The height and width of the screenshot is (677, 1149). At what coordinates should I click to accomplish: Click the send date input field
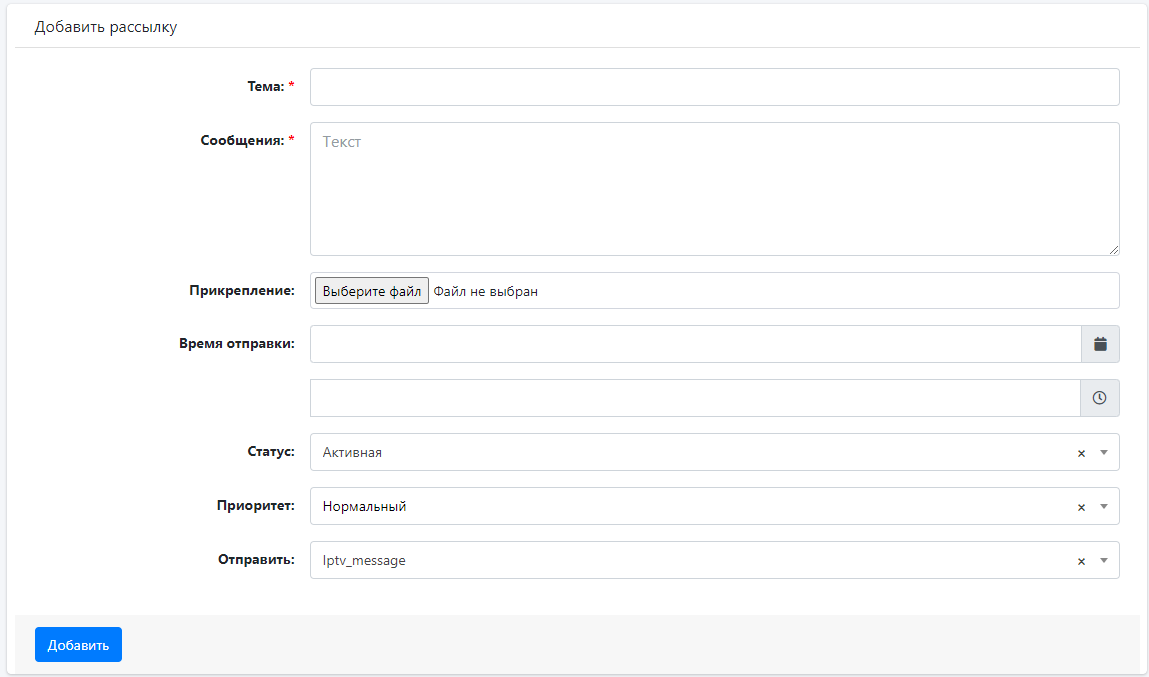695,344
